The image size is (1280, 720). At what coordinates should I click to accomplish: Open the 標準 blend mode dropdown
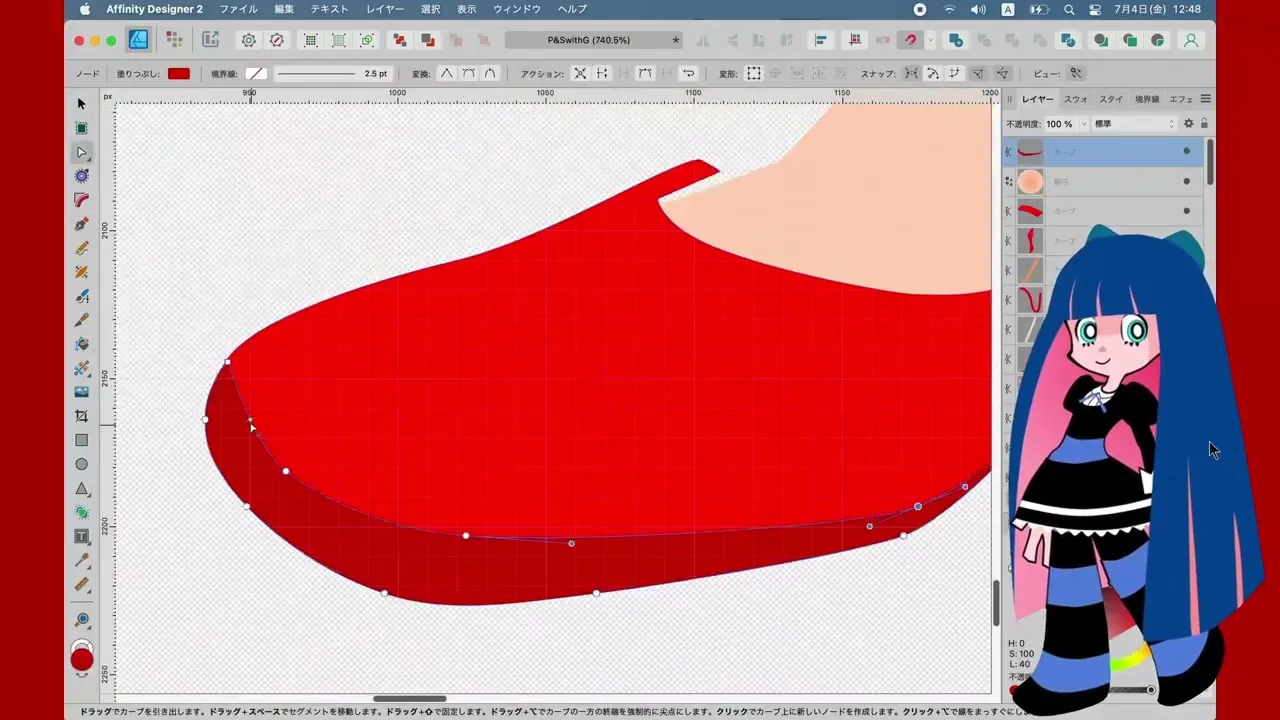tap(1134, 124)
